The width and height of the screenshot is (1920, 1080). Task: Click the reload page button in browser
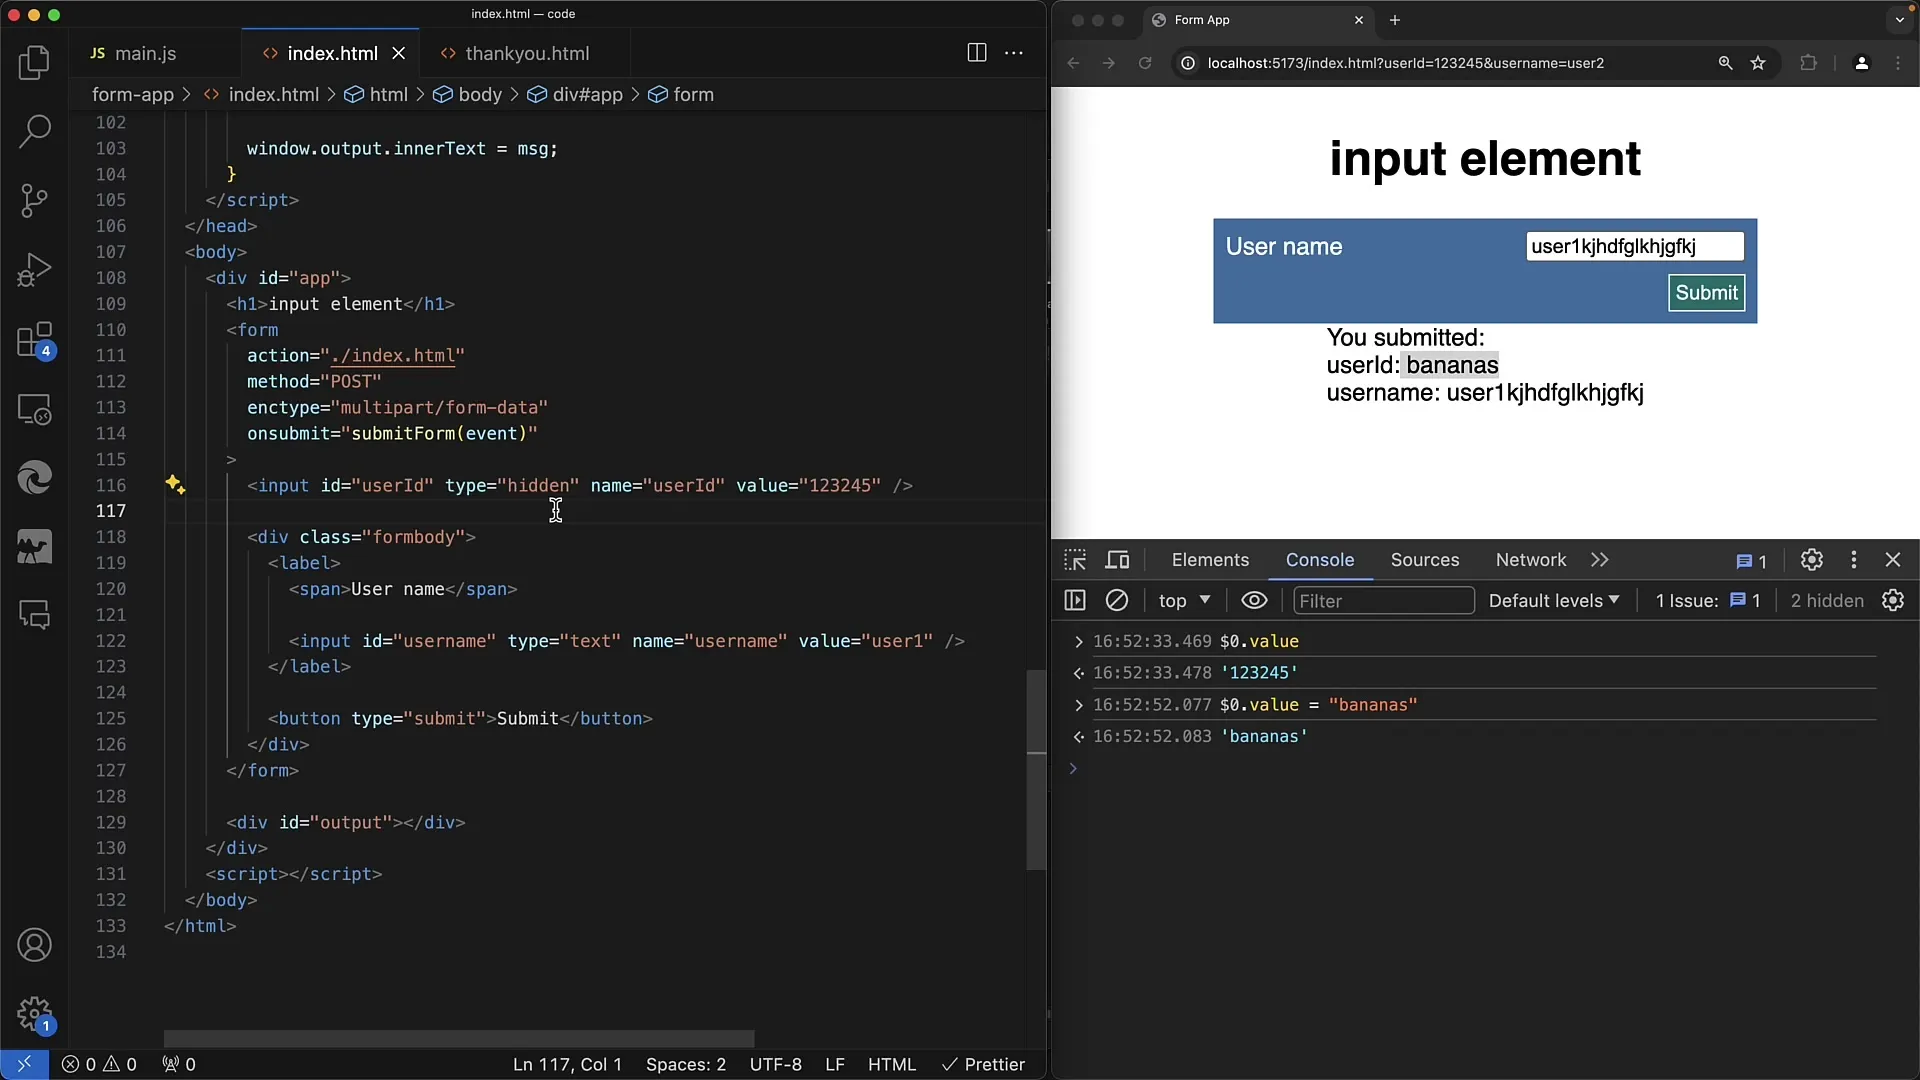click(1145, 62)
